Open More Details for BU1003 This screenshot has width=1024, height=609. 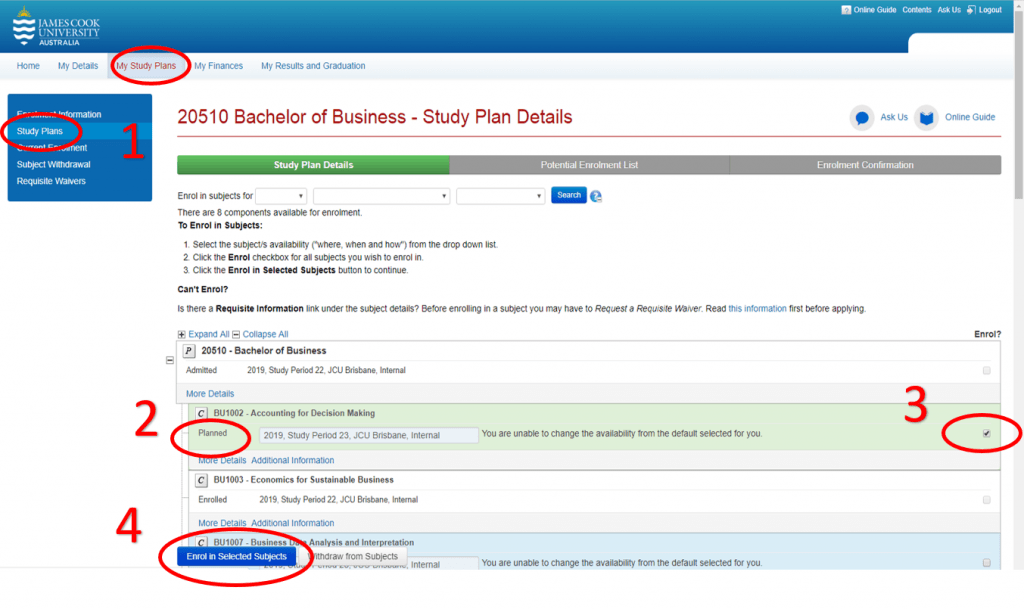tap(222, 523)
